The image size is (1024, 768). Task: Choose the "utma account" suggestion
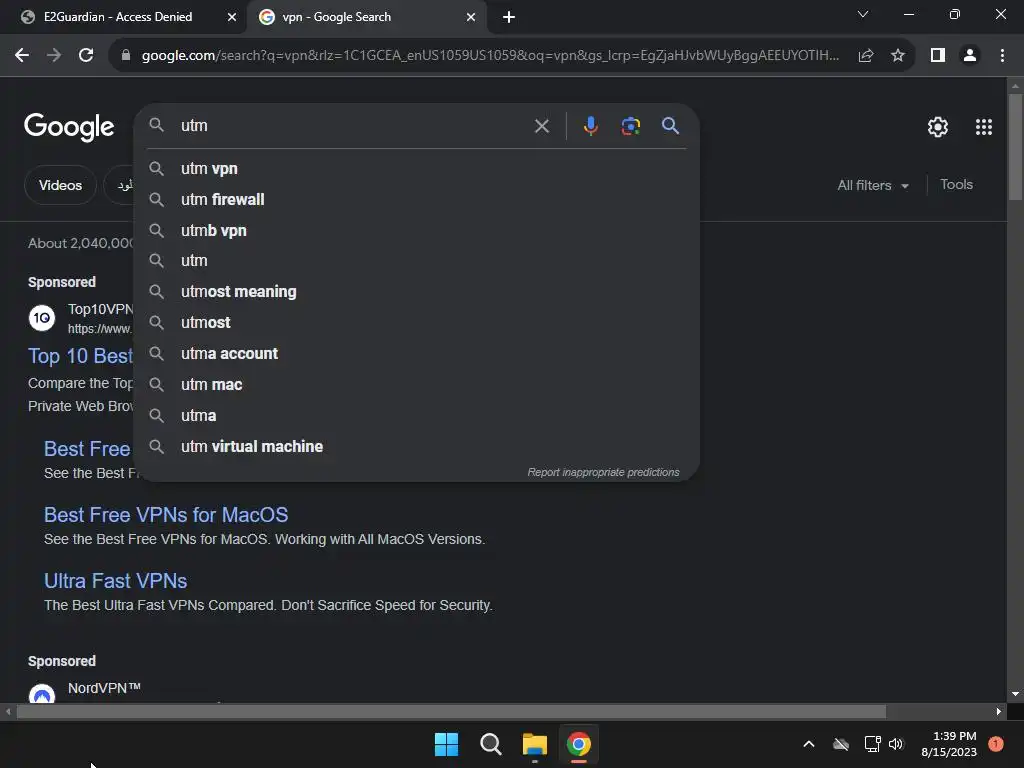pos(417,353)
